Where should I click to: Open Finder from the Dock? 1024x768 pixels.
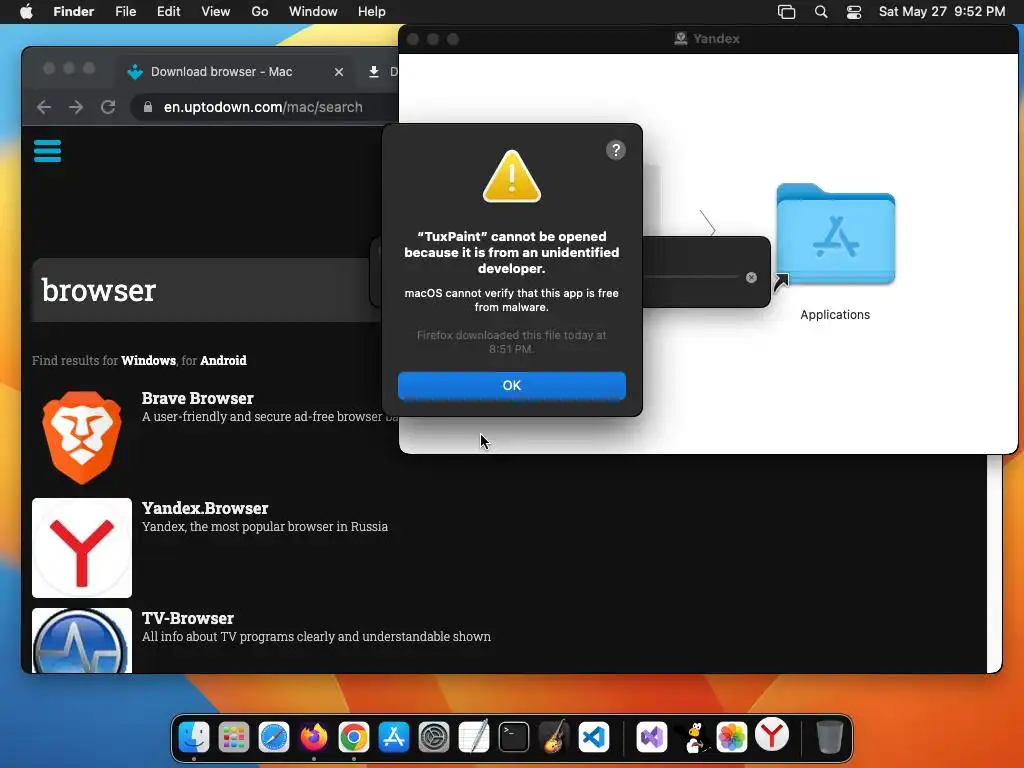pos(194,737)
